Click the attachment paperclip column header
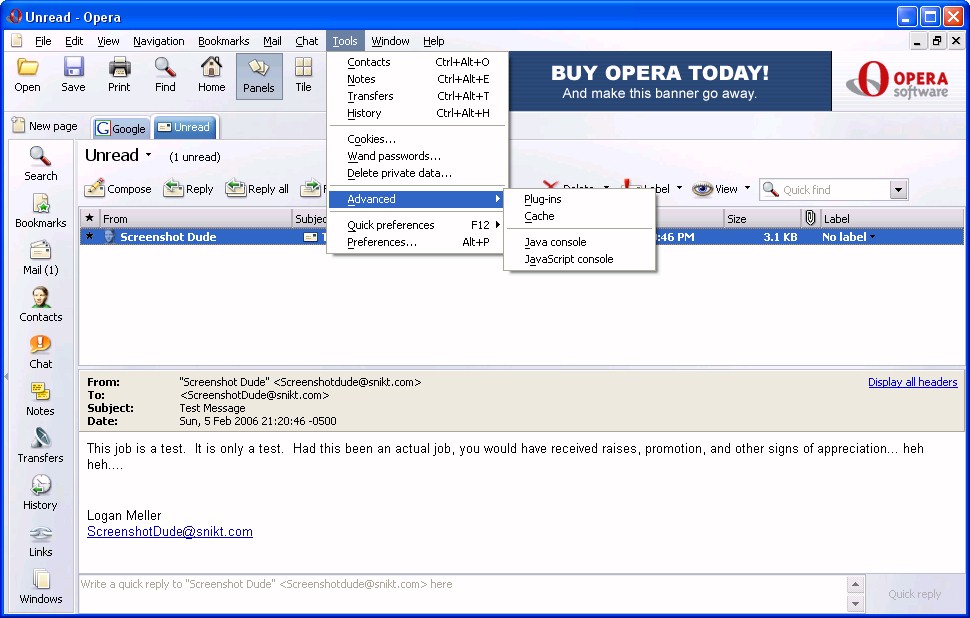Image resolution: width=970 pixels, height=618 pixels. [x=810, y=218]
